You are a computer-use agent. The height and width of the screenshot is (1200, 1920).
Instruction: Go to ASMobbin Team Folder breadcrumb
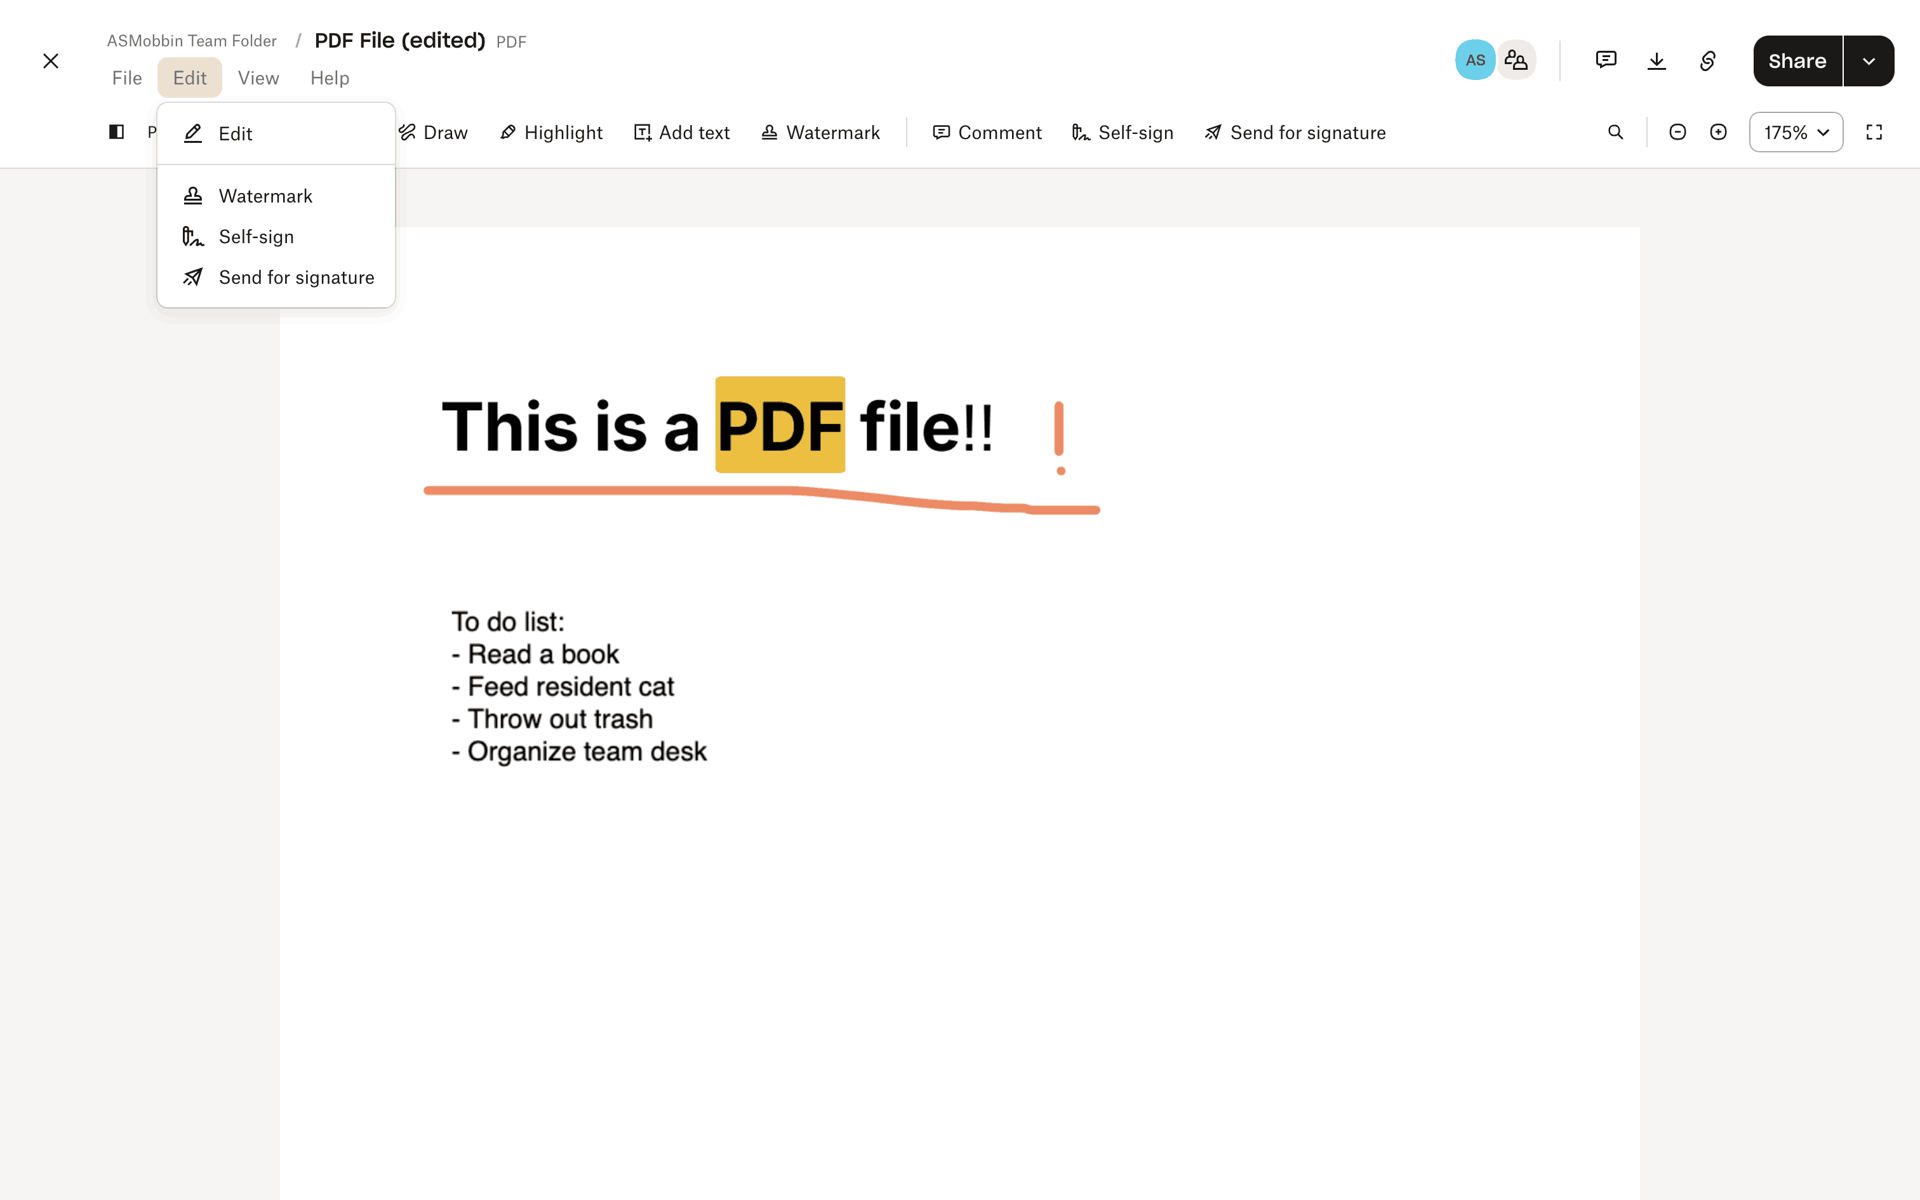tap(192, 41)
